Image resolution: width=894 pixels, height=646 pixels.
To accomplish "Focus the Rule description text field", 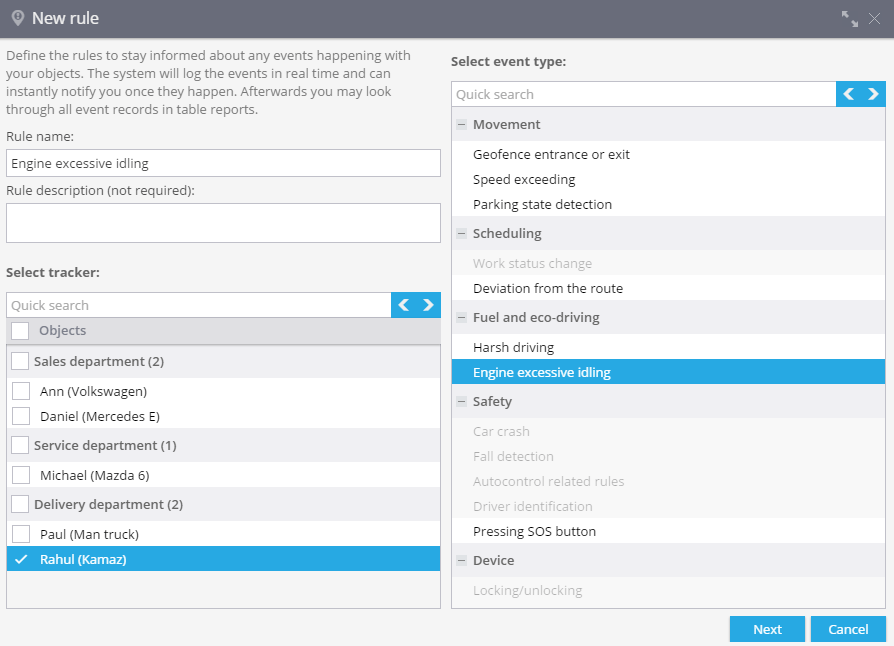I will pos(224,223).
